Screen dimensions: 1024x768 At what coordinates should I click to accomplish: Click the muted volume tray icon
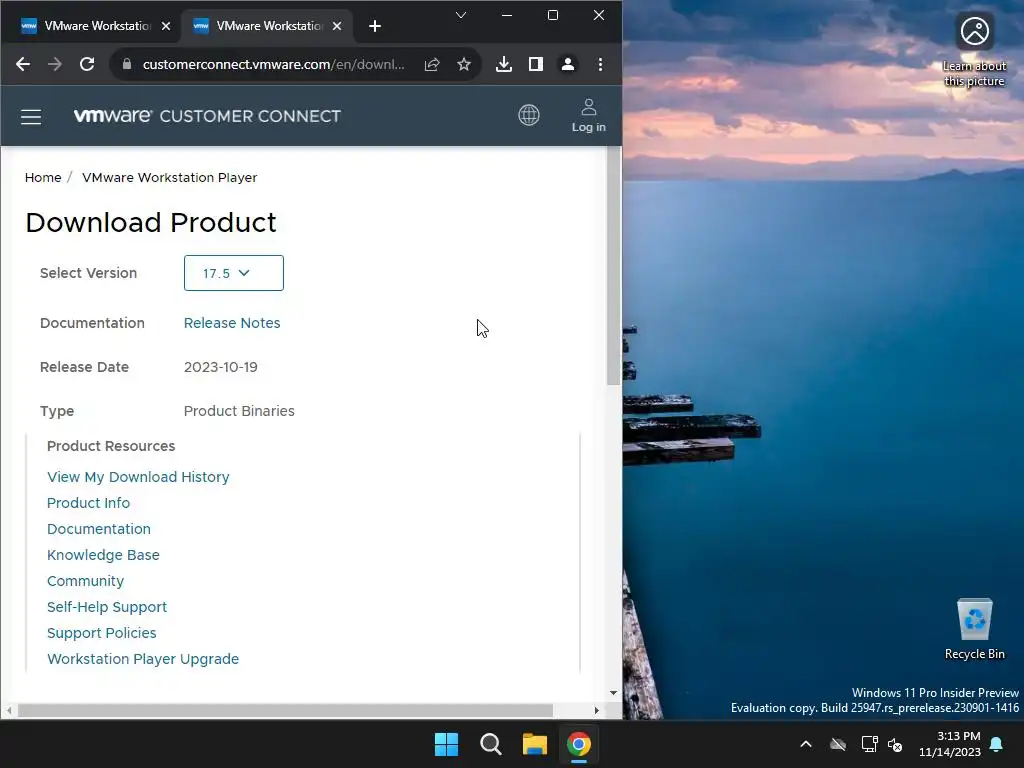click(x=895, y=744)
